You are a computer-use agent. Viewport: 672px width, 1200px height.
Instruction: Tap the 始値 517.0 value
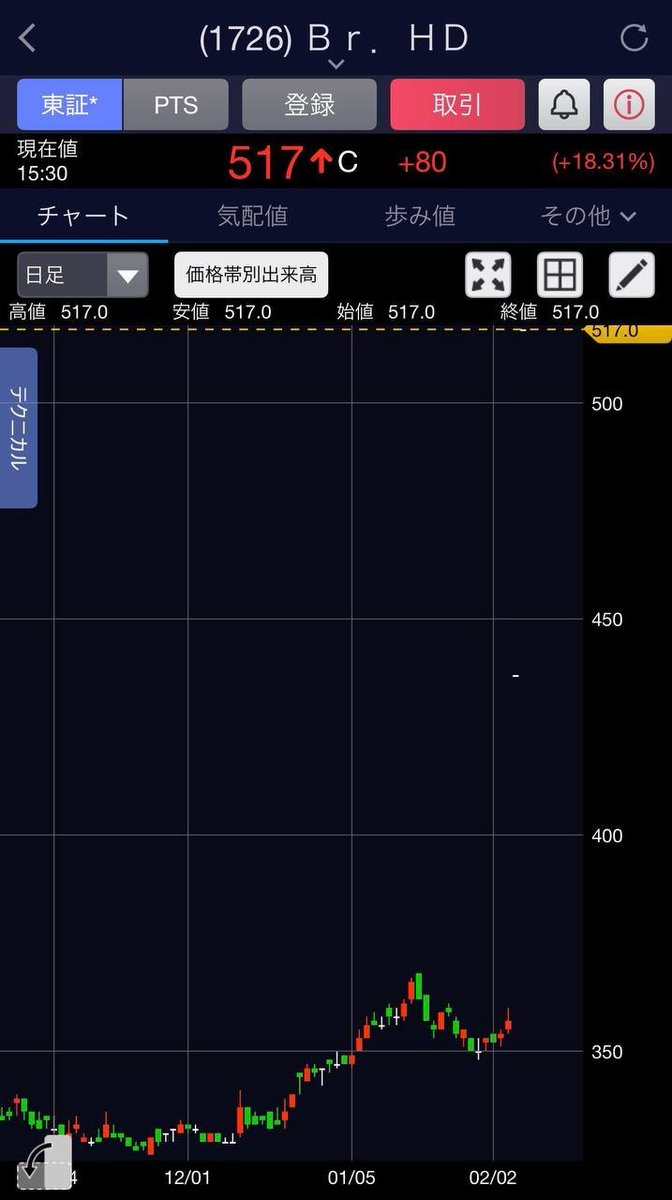(x=385, y=312)
